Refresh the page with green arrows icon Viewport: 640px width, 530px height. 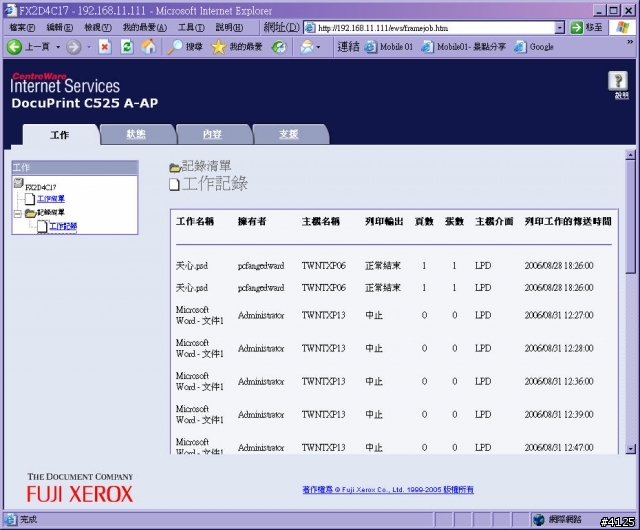(x=127, y=47)
